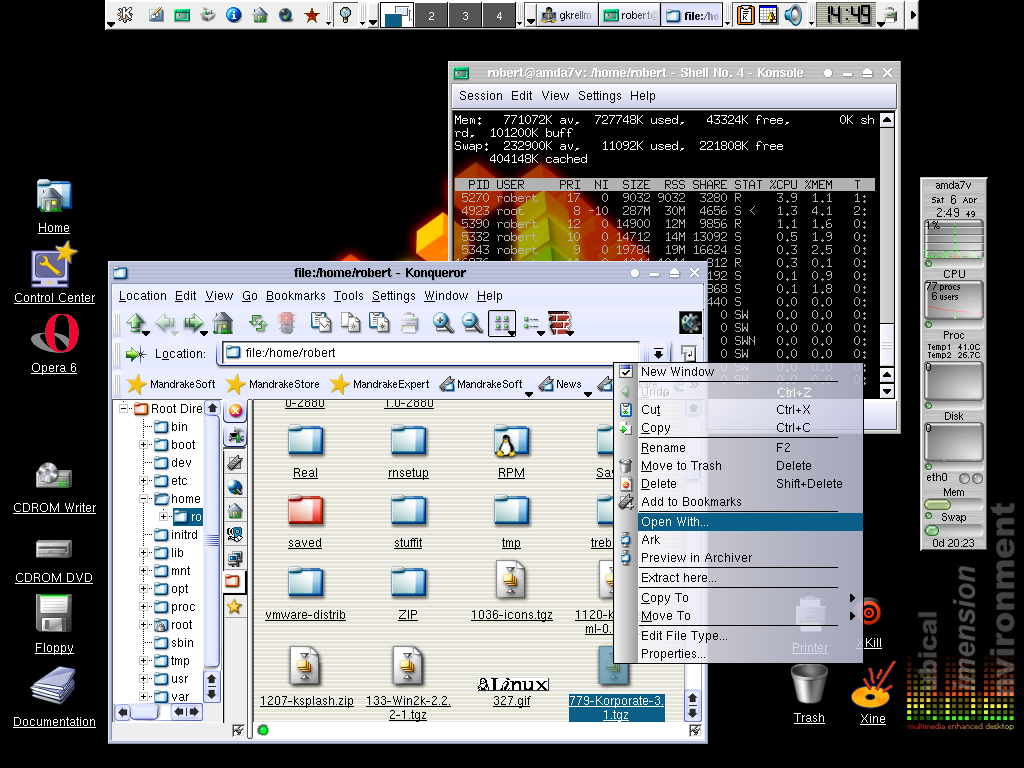Viewport: 1024px width, 768px height.
Task: Click the Paste icon in Konqueror toolbar
Action: tap(380, 322)
